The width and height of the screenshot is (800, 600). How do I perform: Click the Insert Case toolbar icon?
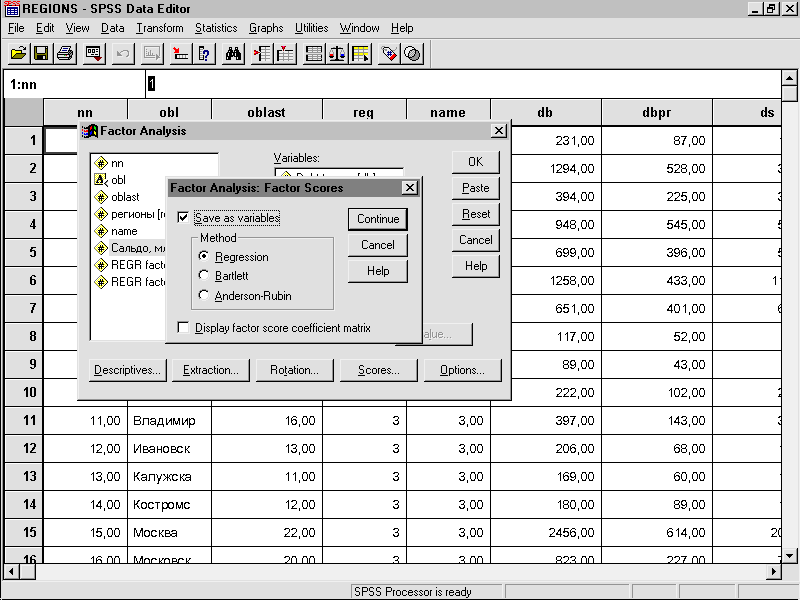pos(262,54)
